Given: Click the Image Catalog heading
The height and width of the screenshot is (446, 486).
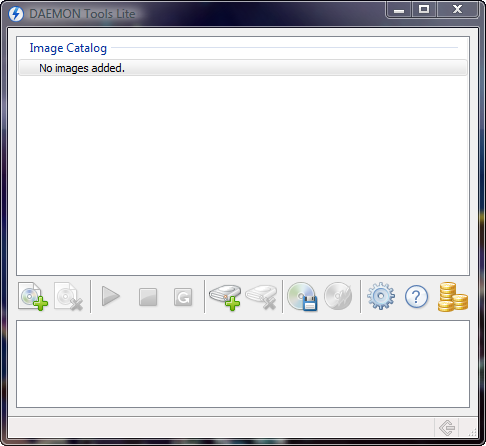Looking at the screenshot, I should click(68, 48).
